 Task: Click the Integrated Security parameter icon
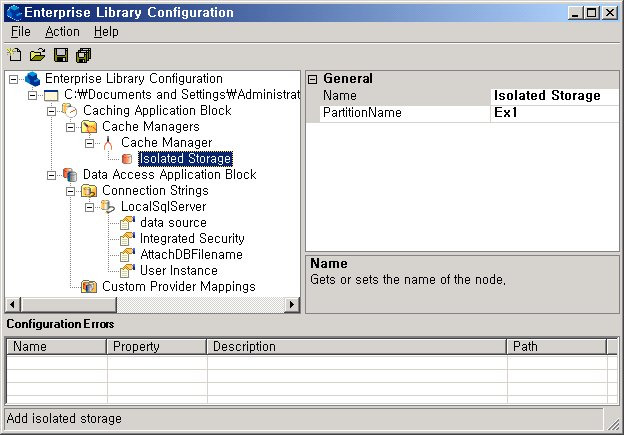(127, 238)
